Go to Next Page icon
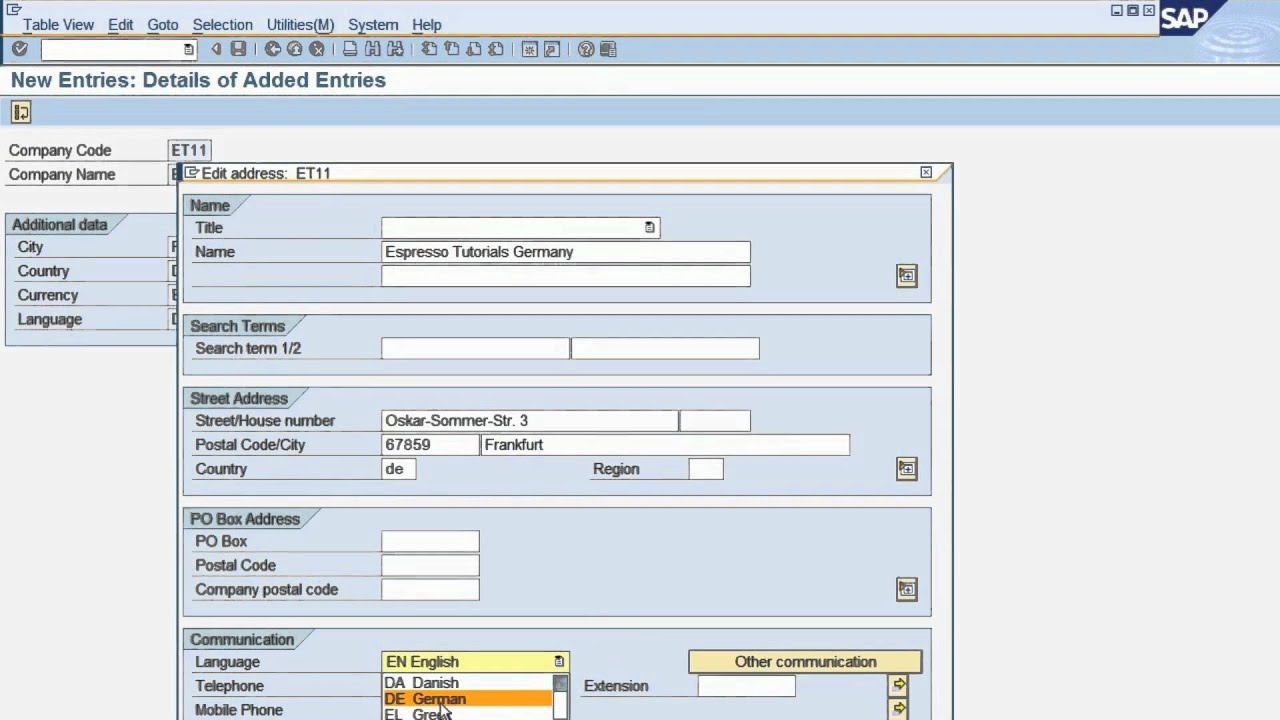 point(473,49)
